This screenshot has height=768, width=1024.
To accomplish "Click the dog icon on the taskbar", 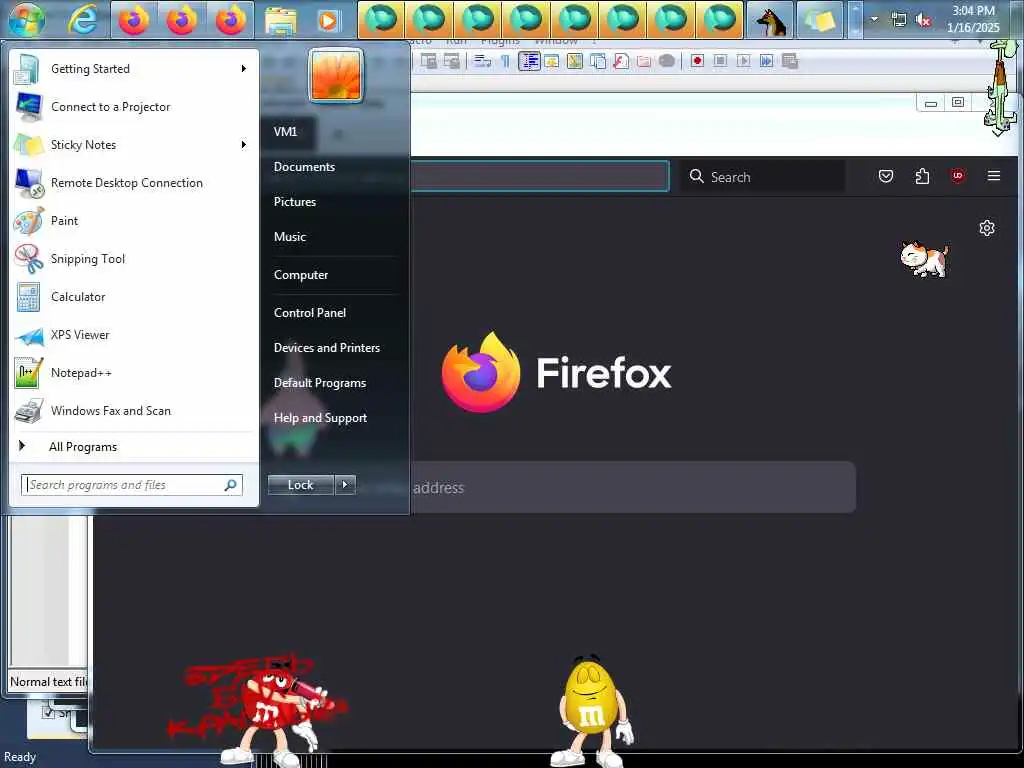I will [770, 20].
